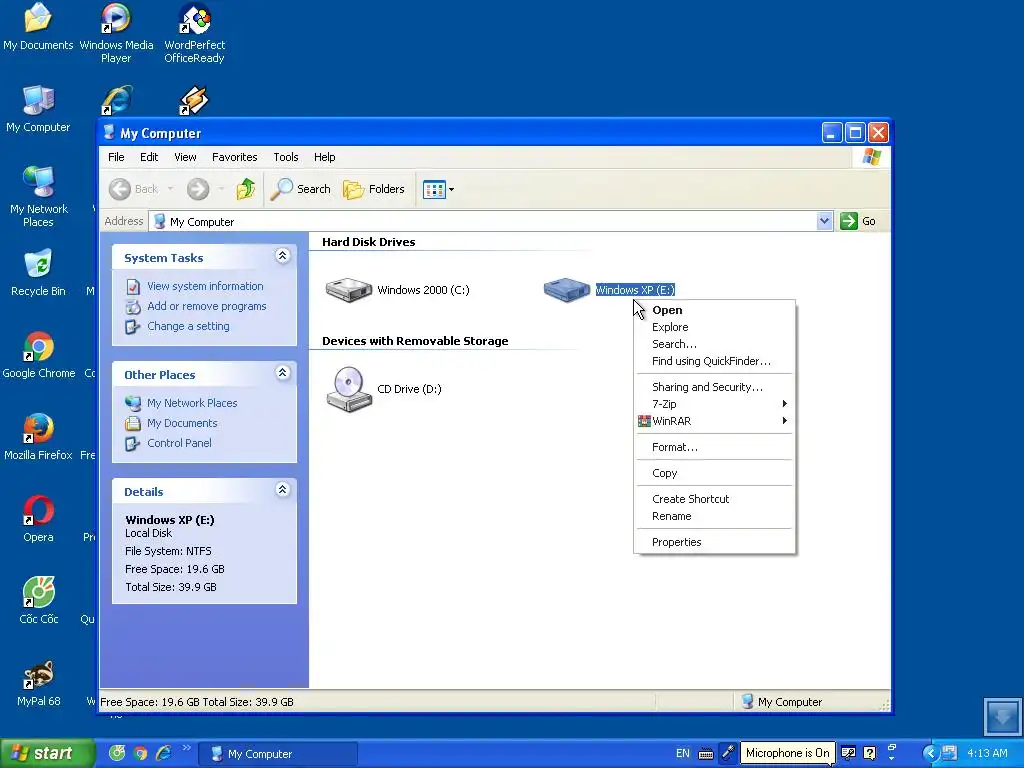Expand the Forward history dropdown arrow
The image size is (1024, 768).
click(x=221, y=189)
